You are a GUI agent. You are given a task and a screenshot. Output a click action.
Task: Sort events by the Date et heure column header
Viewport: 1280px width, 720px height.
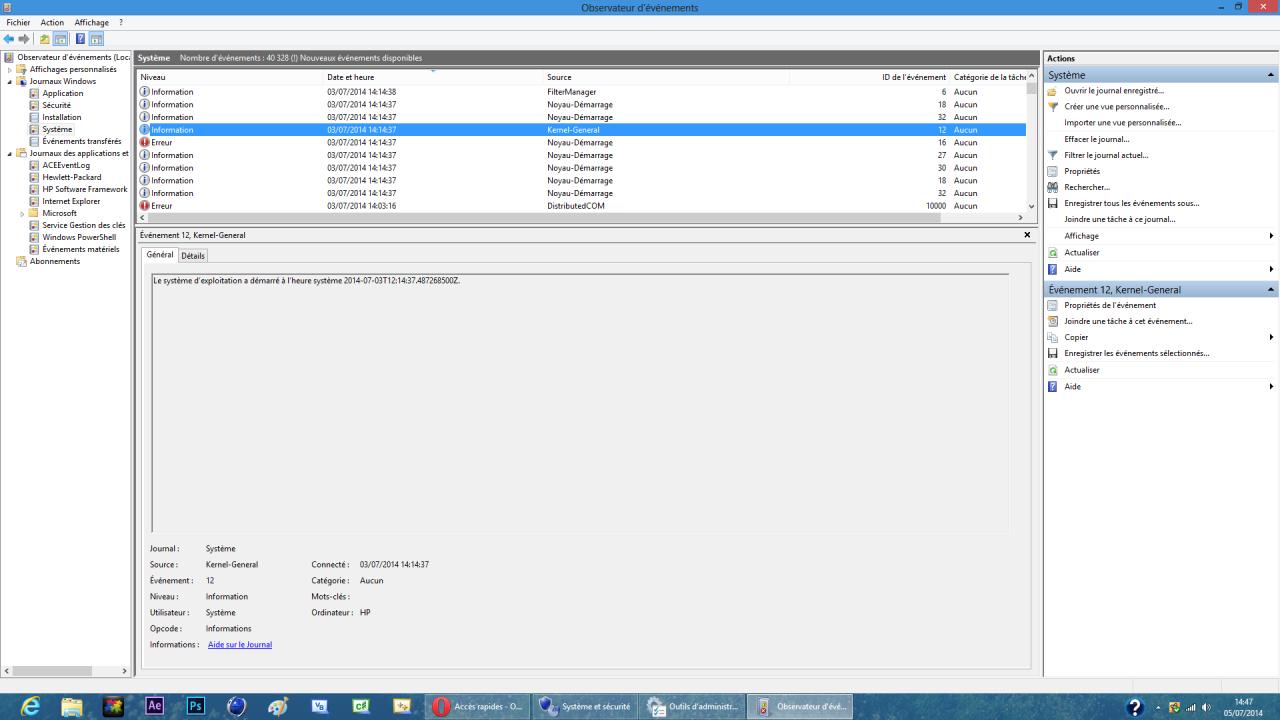[x=434, y=77]
